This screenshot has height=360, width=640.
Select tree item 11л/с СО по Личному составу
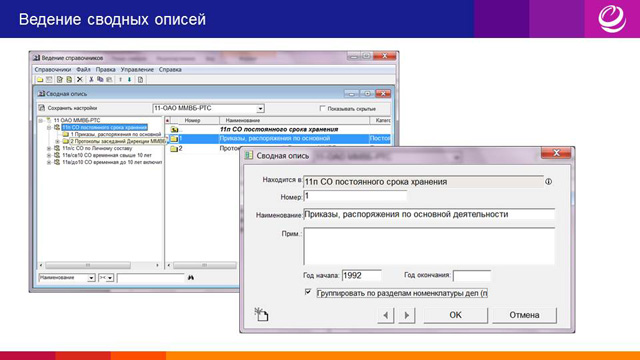point(97,149)
